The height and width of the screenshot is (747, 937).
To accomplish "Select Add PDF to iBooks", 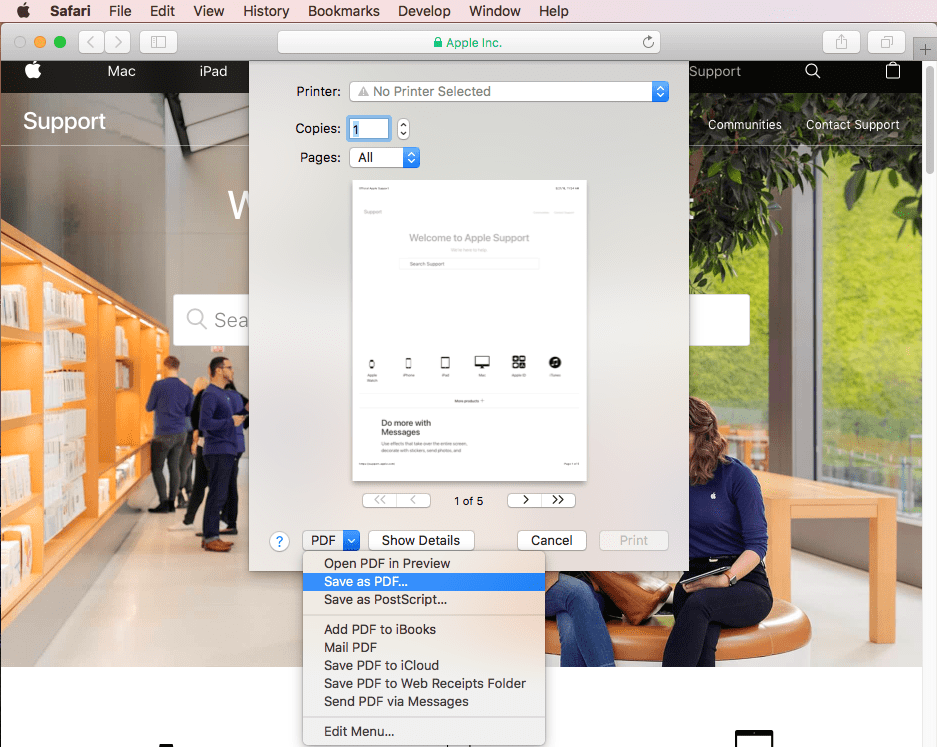I will [424, 629].
